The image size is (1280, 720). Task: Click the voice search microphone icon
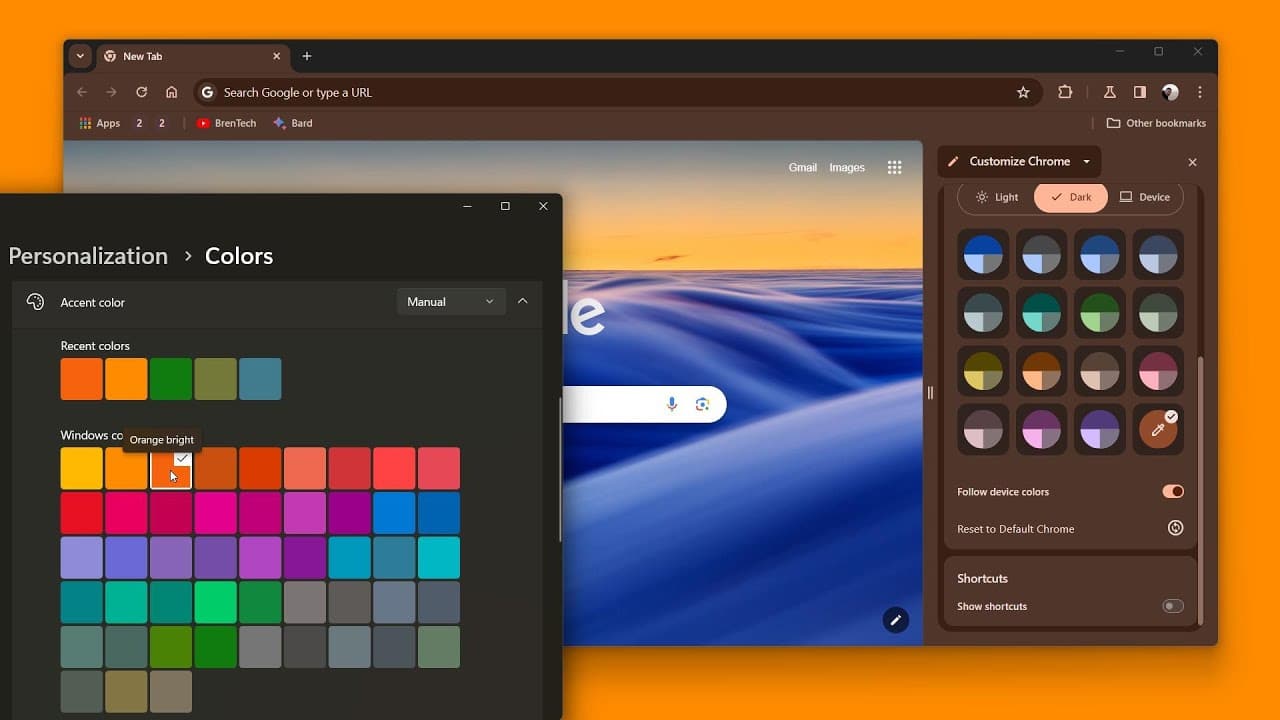tap(672, 404)
